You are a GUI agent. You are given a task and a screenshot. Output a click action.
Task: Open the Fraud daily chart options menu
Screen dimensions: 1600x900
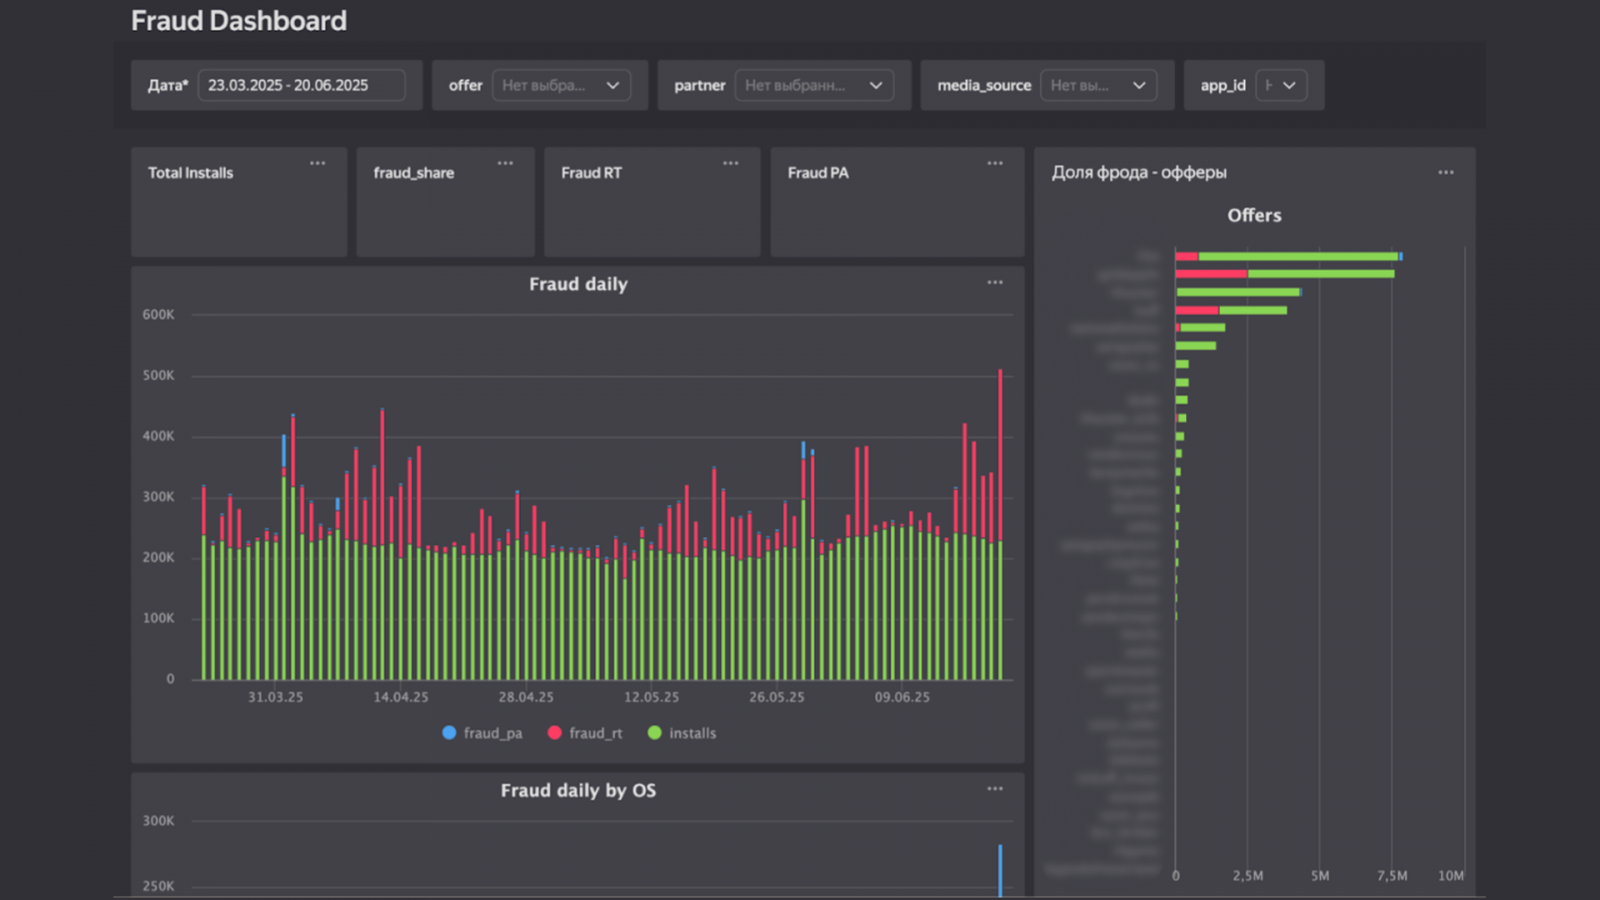[995, 283]
